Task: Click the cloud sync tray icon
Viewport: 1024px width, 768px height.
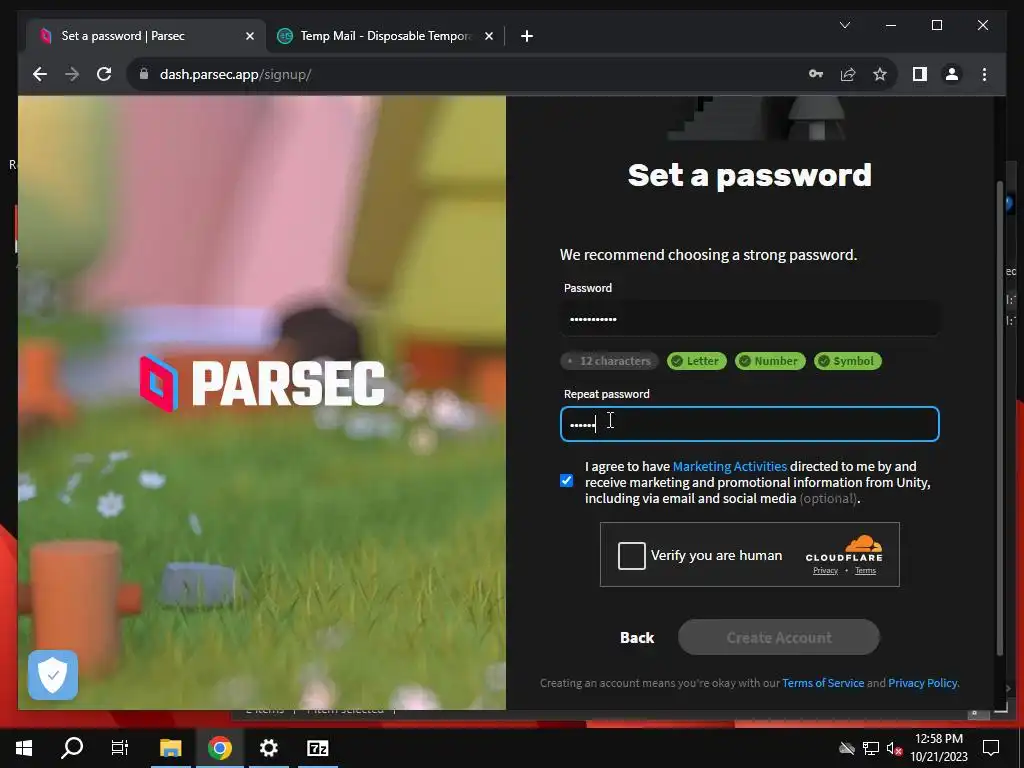Action: click(x=847, y=748)
